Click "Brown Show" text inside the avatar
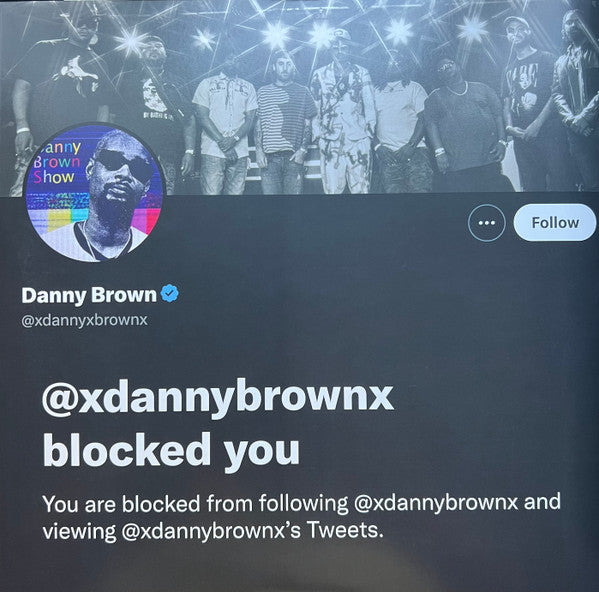The height and width of the screenshot is (592, 599). [x=55, y=170]
